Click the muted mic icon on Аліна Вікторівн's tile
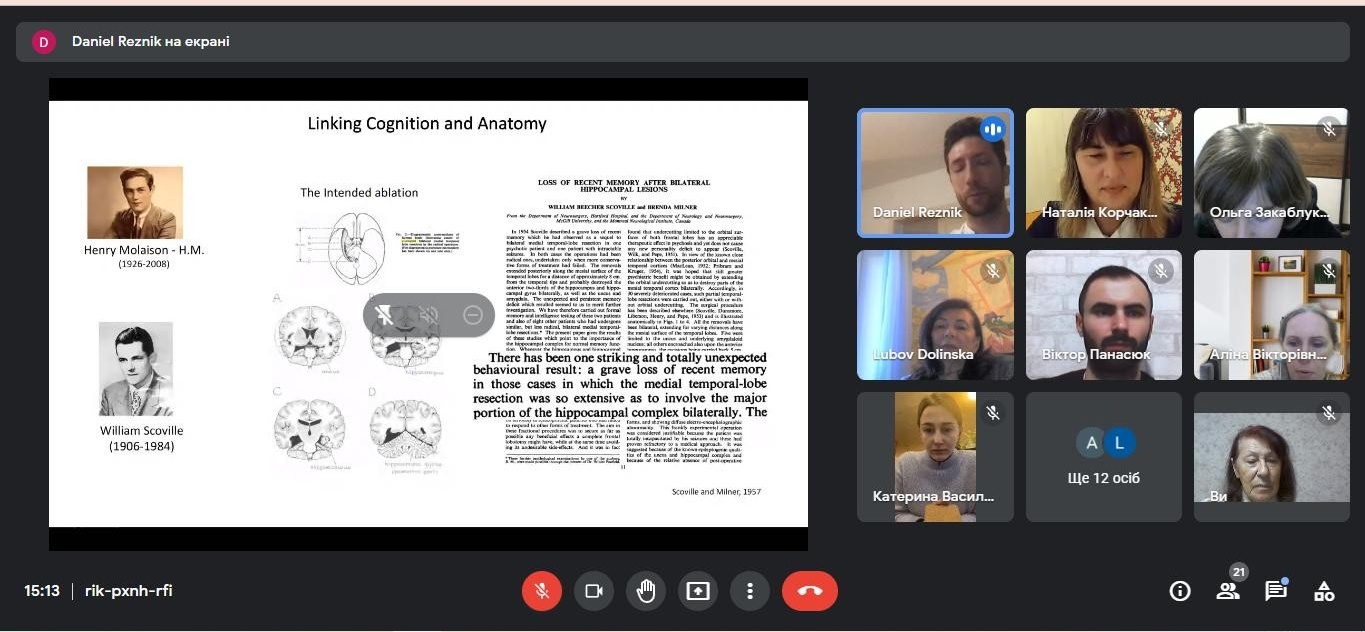The height and width of the screenshot is (632, 1365). (x=1328, y=271)
